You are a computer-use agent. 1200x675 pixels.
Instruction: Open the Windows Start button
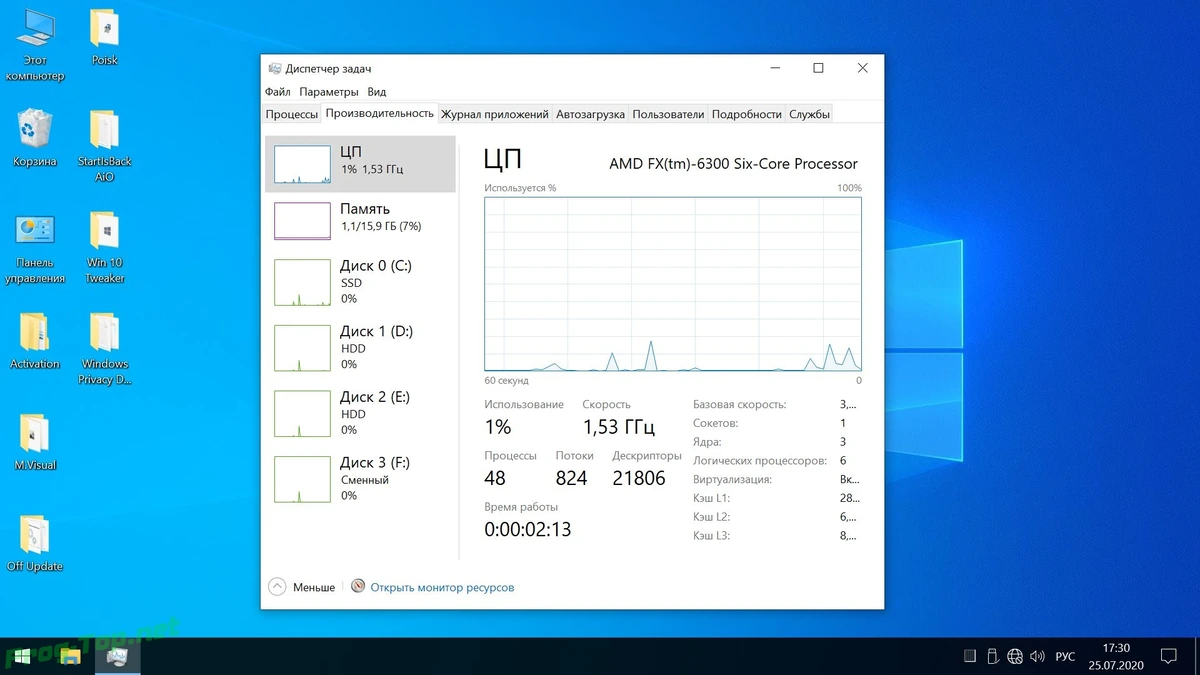click(20, 657)
